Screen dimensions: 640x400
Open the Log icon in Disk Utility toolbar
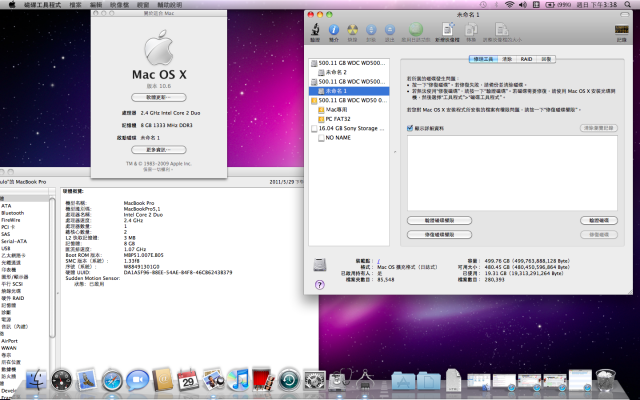[x=621, y=30]
